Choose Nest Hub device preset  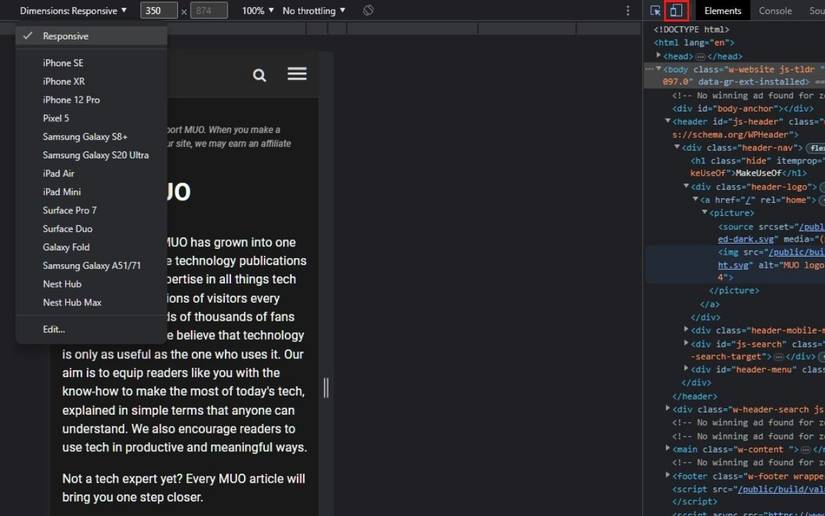[92, 284]
